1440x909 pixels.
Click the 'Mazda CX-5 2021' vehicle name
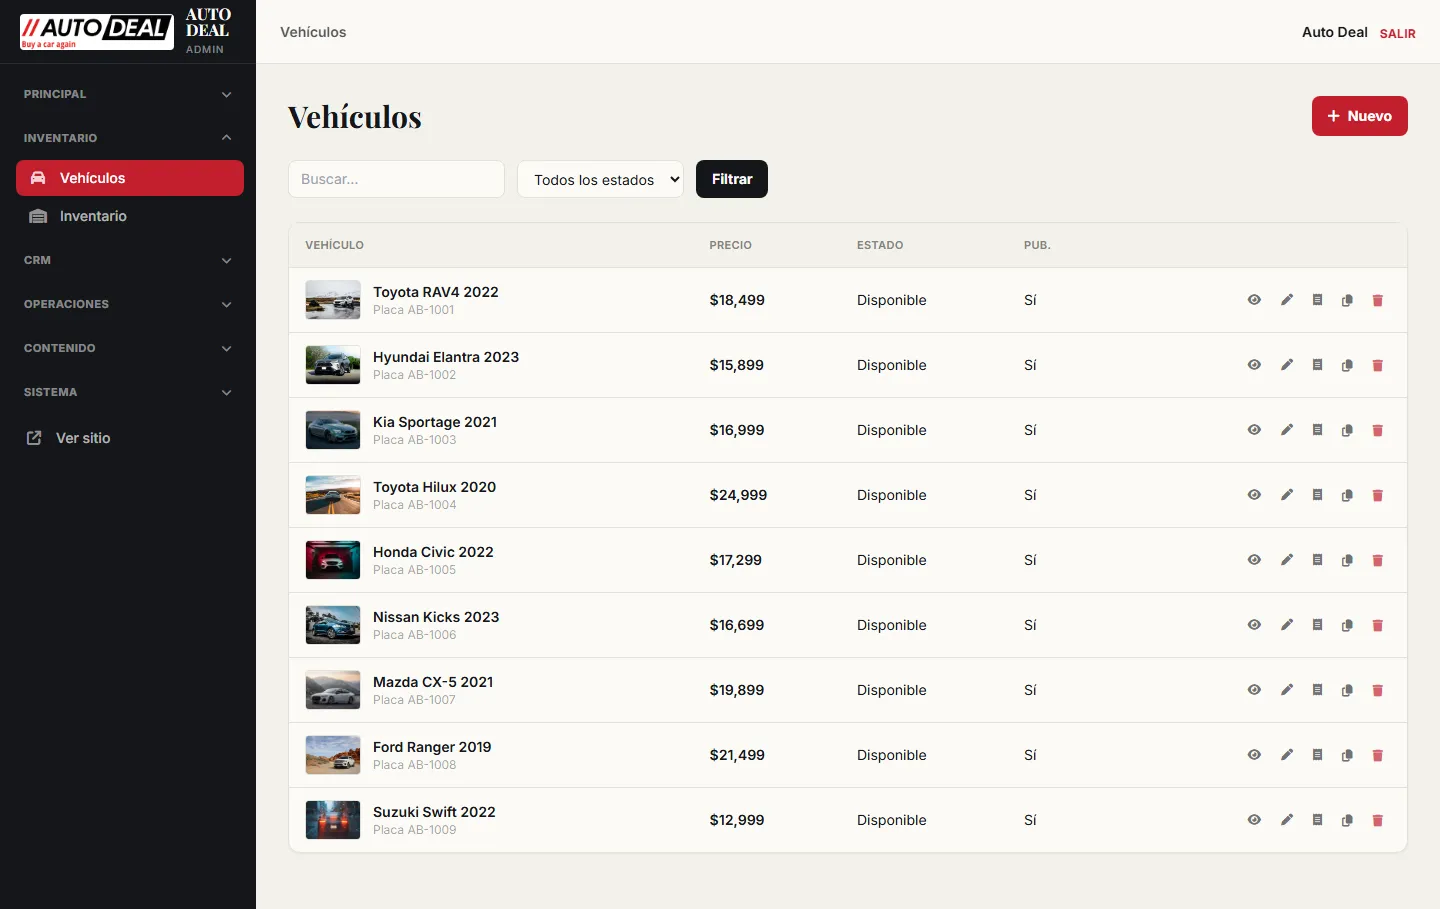(433, 682)
